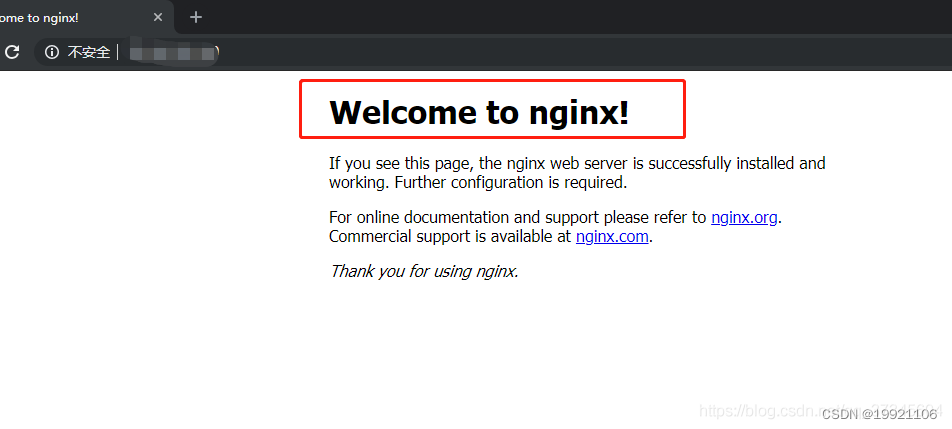Open a new browser tab
952x429 pixels.
196,18
